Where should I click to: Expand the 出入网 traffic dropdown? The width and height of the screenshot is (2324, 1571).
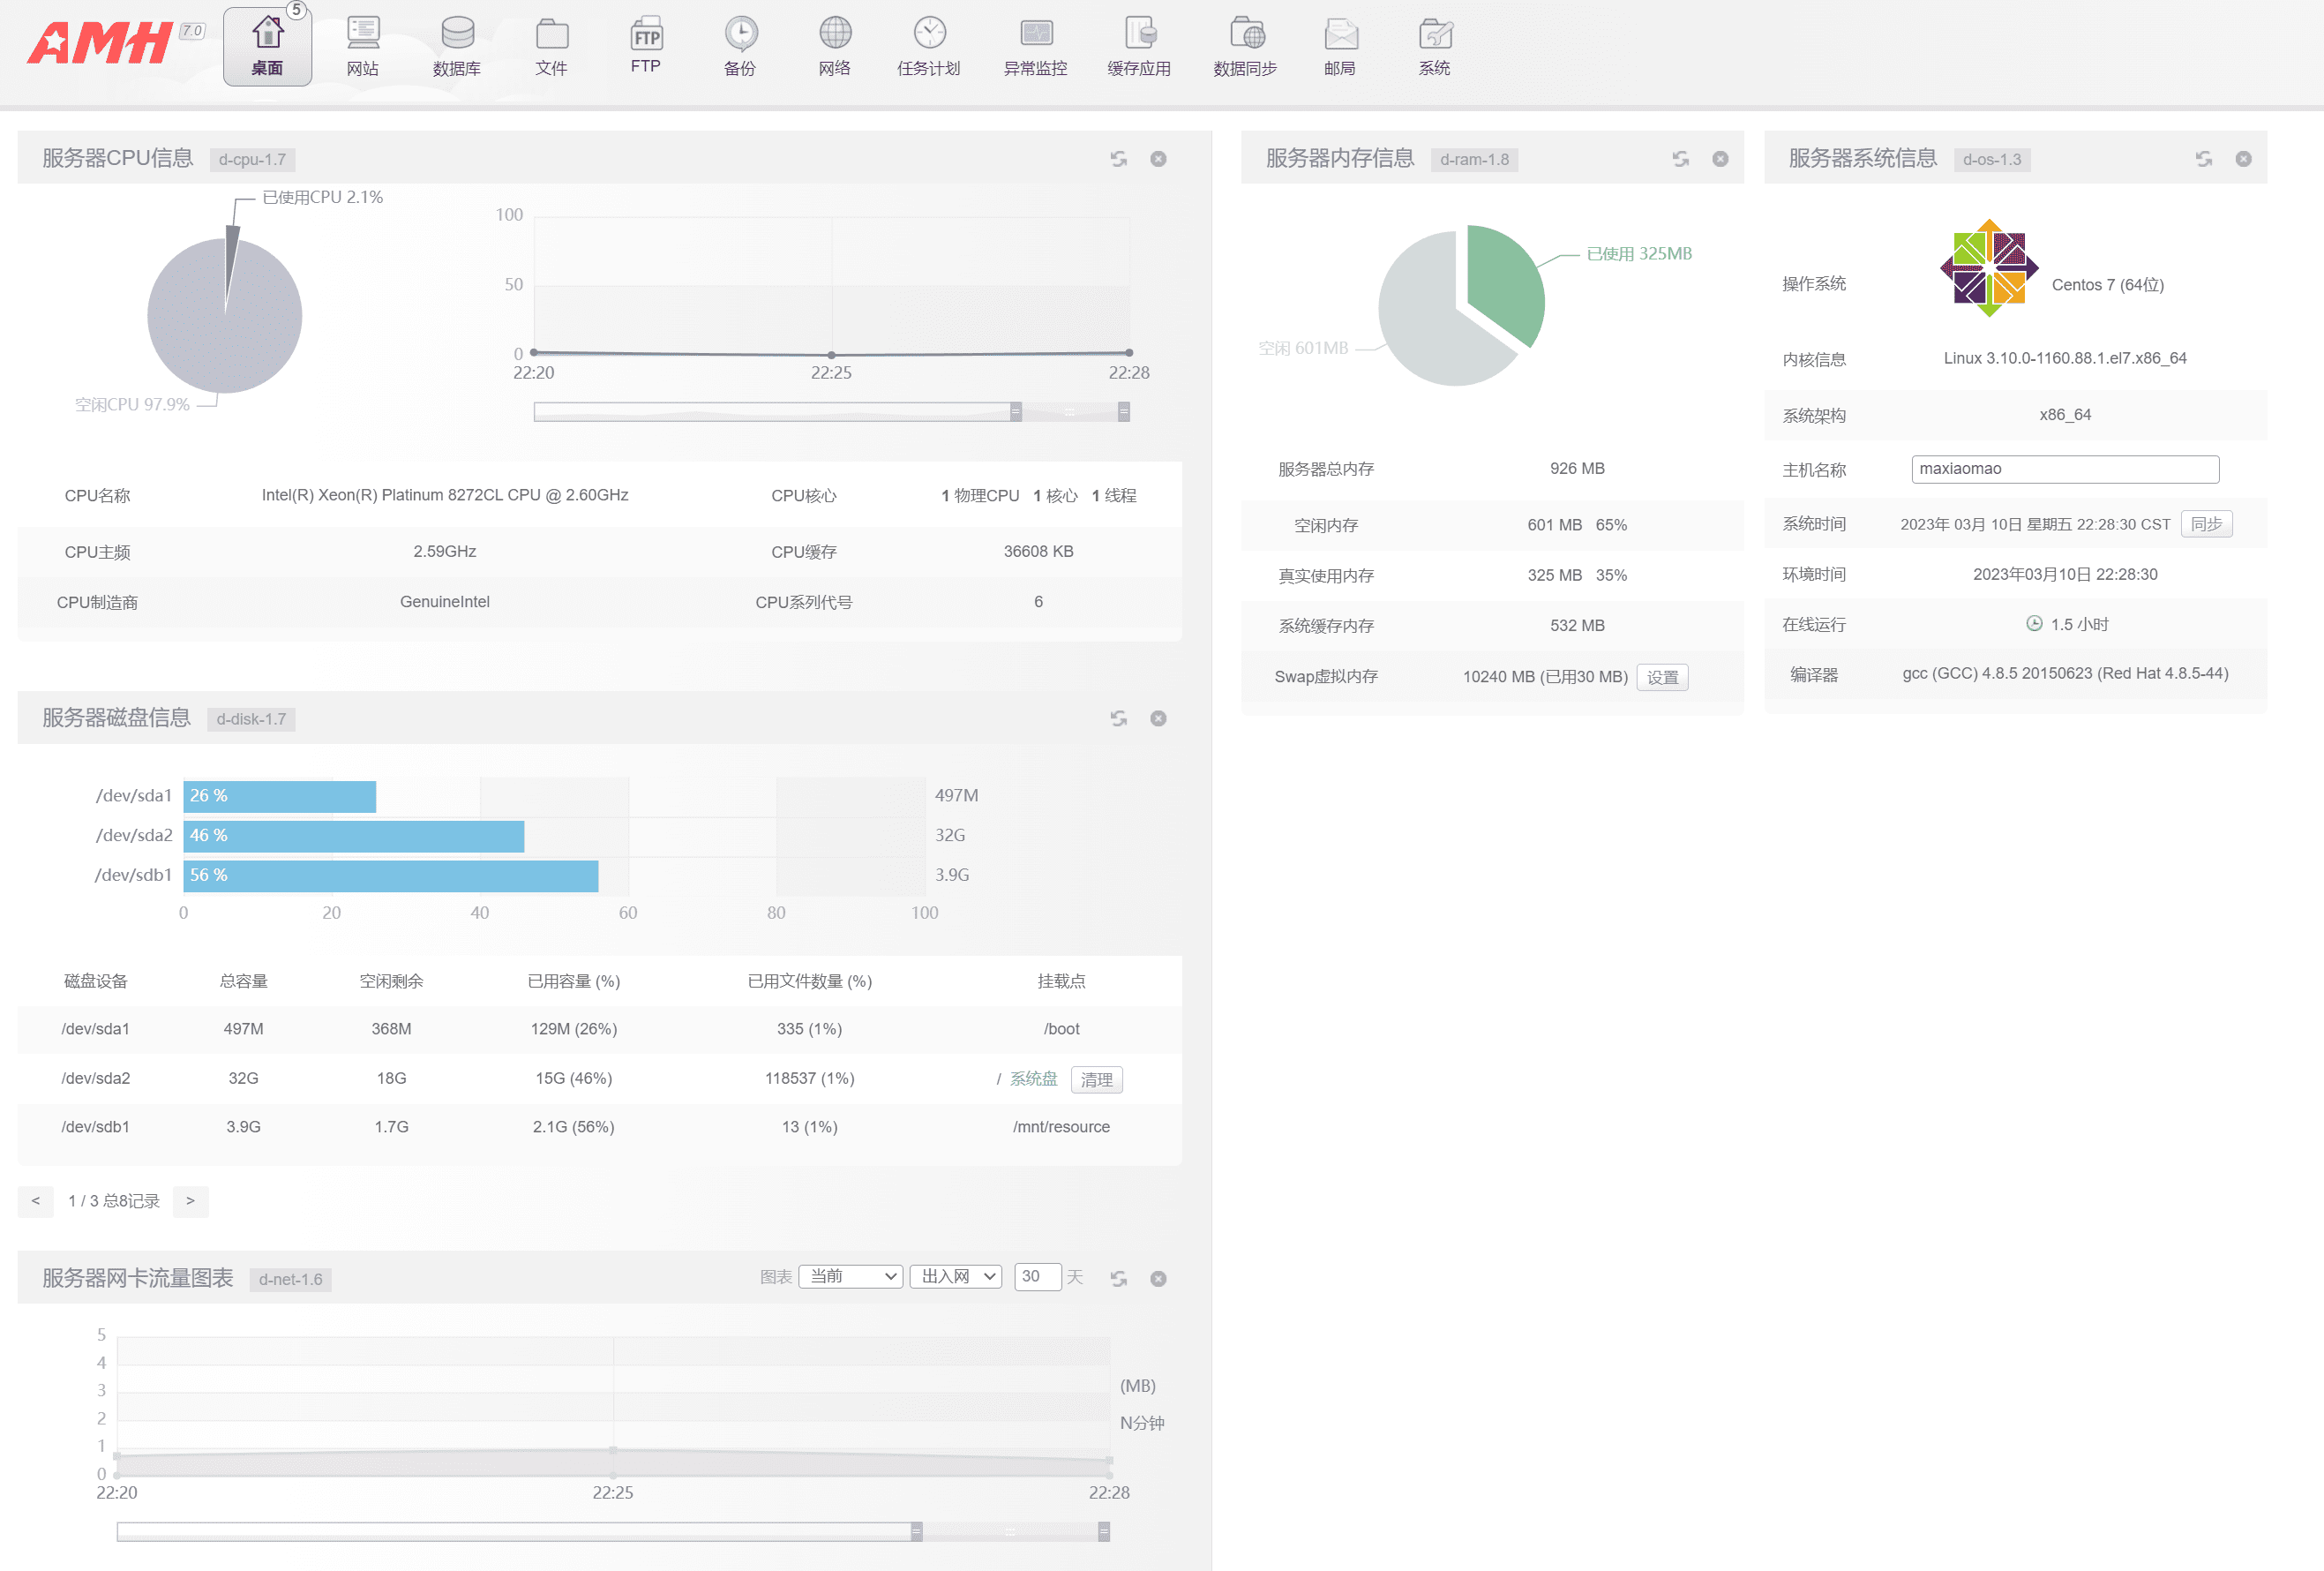956,1277
